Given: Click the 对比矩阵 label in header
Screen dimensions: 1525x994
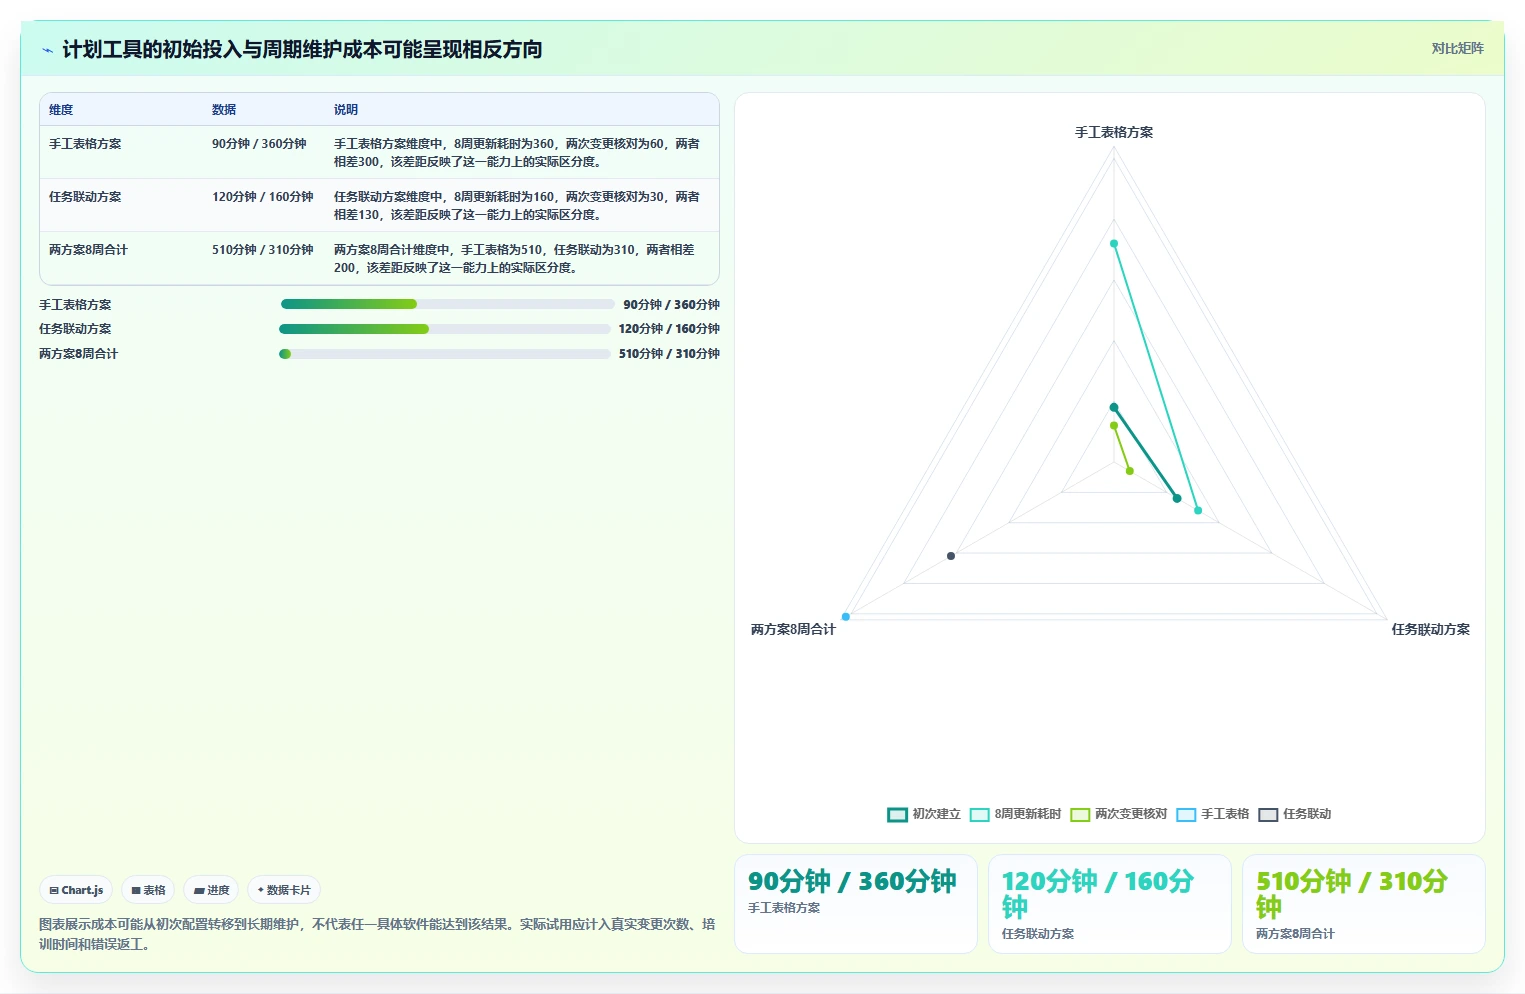Looking at the screenshot, I should tap(1457, 48).
